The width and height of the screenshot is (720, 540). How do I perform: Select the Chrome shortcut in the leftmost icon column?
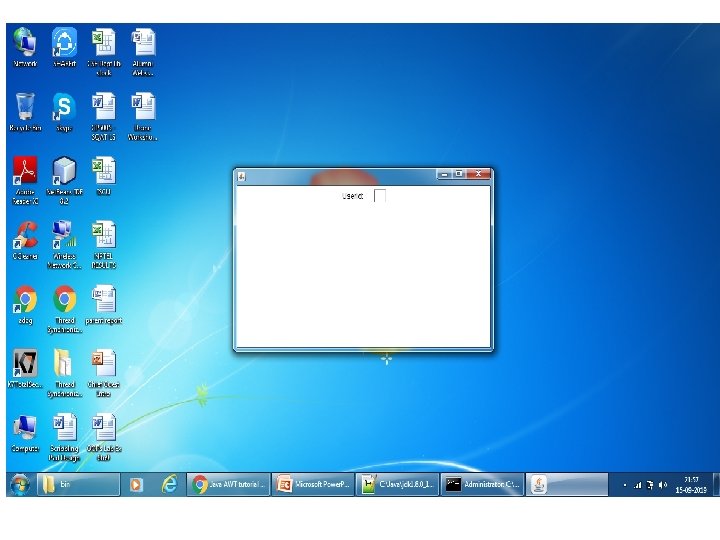25,304
